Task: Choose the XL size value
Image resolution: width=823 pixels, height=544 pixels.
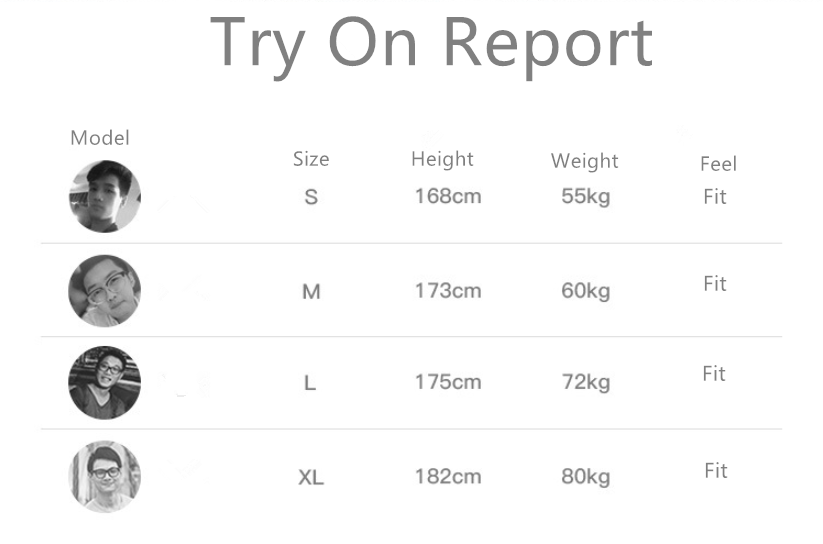Action: point(311,477)
